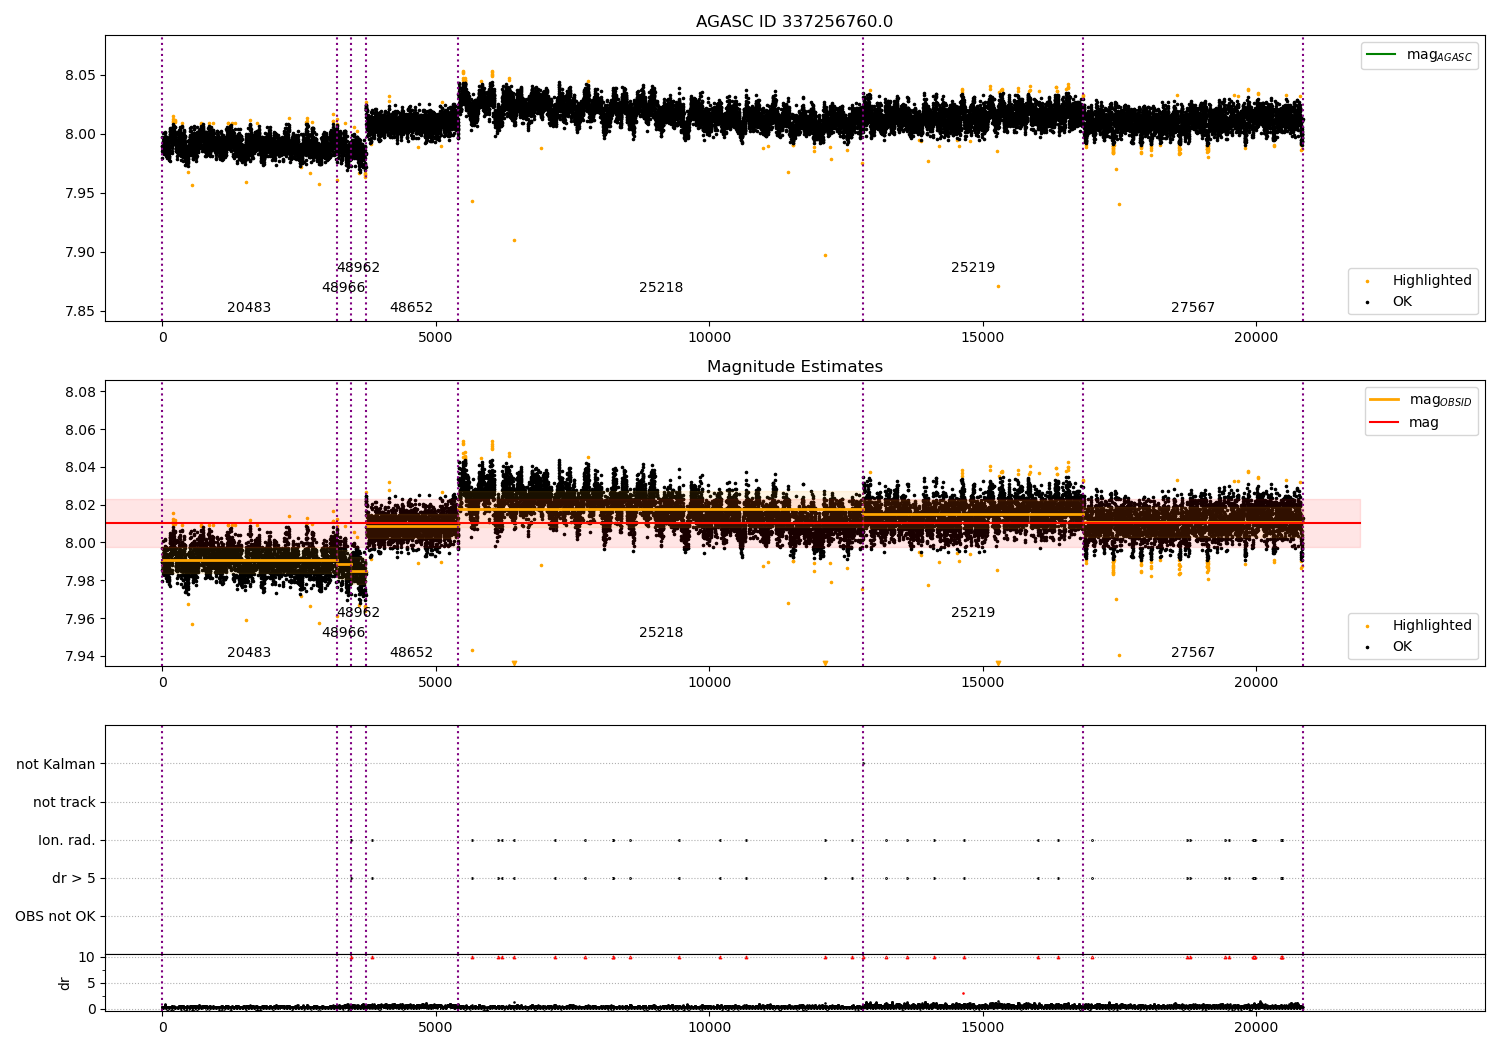Click the lone point on the 'not Kalman' row
Screen dimensions: 1500x1050
click(863, 764)
